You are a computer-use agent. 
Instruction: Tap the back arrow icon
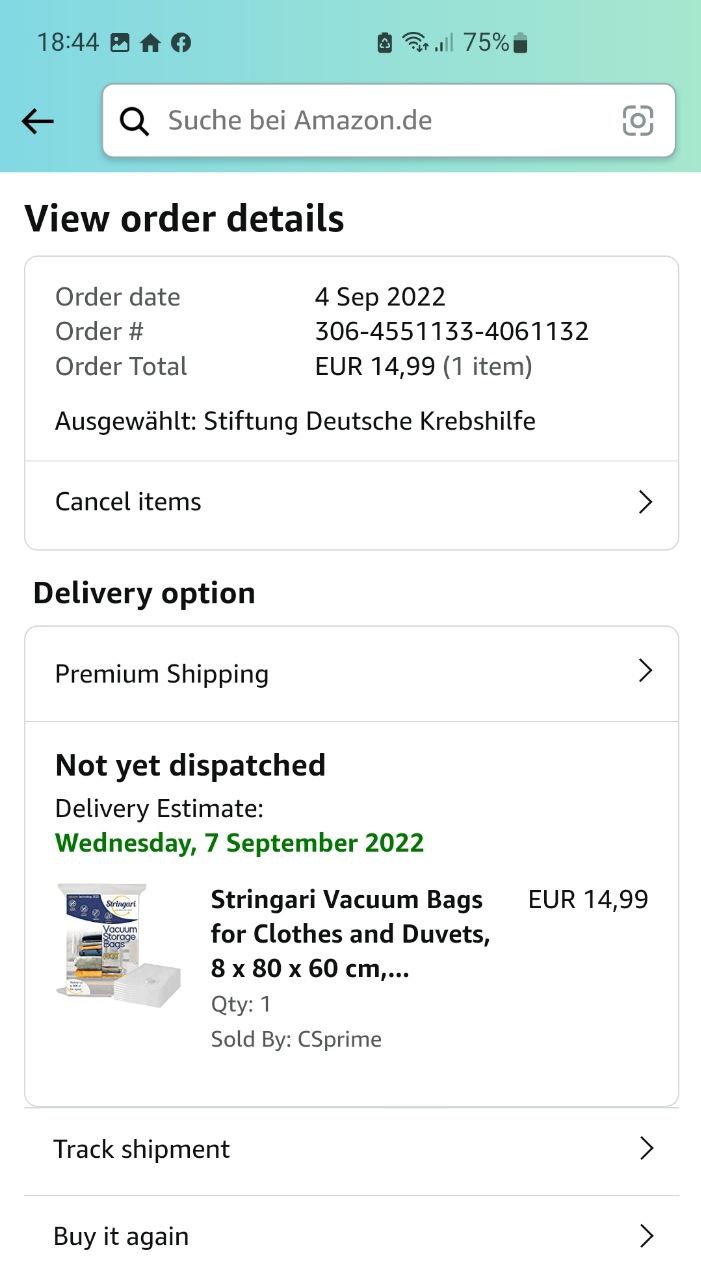pos(38,122)
